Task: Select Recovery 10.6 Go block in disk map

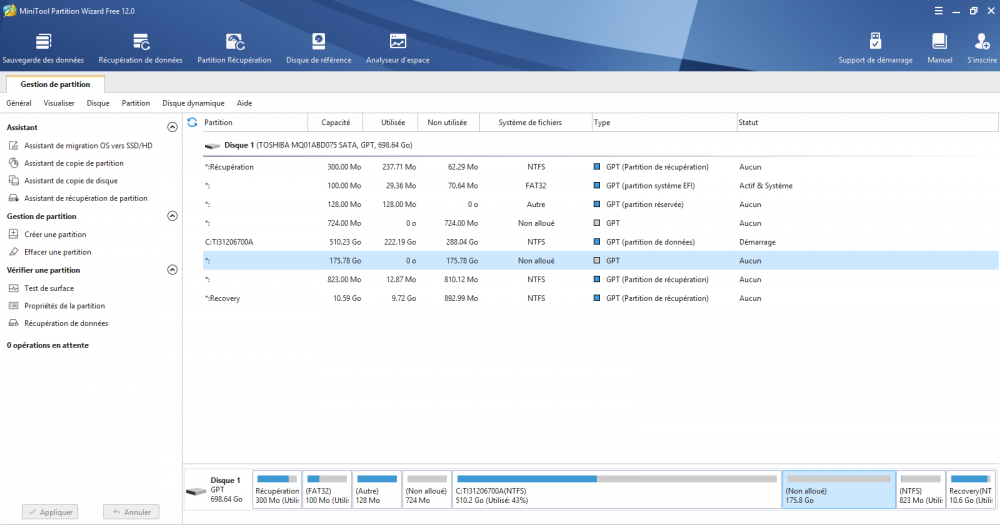Action: pyautogui.click(x=970, y=490)
